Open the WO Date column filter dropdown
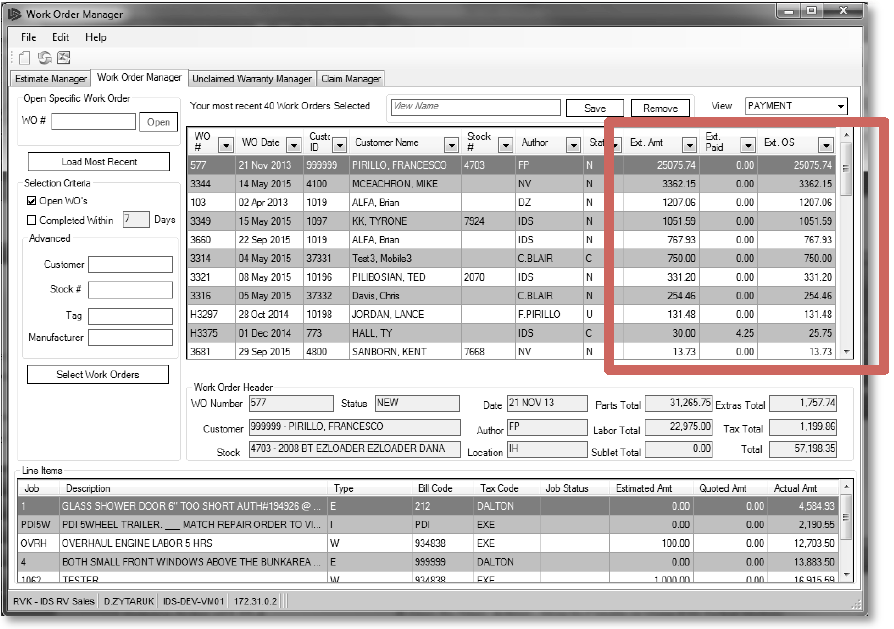This screenshot has height=629, width=894. coord(294,146)
